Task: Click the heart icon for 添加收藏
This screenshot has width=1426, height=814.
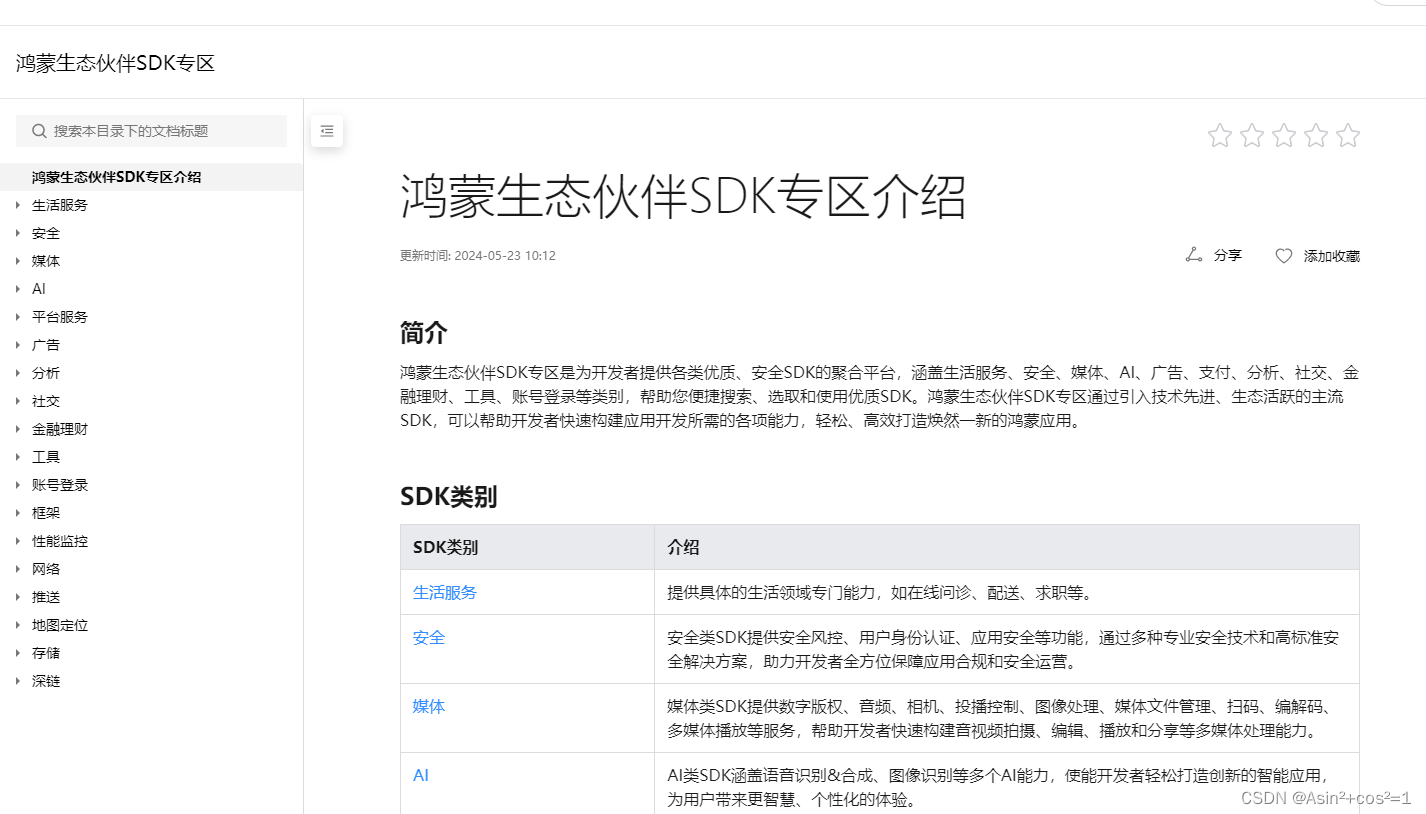Action: click(x=1284, y=256)
